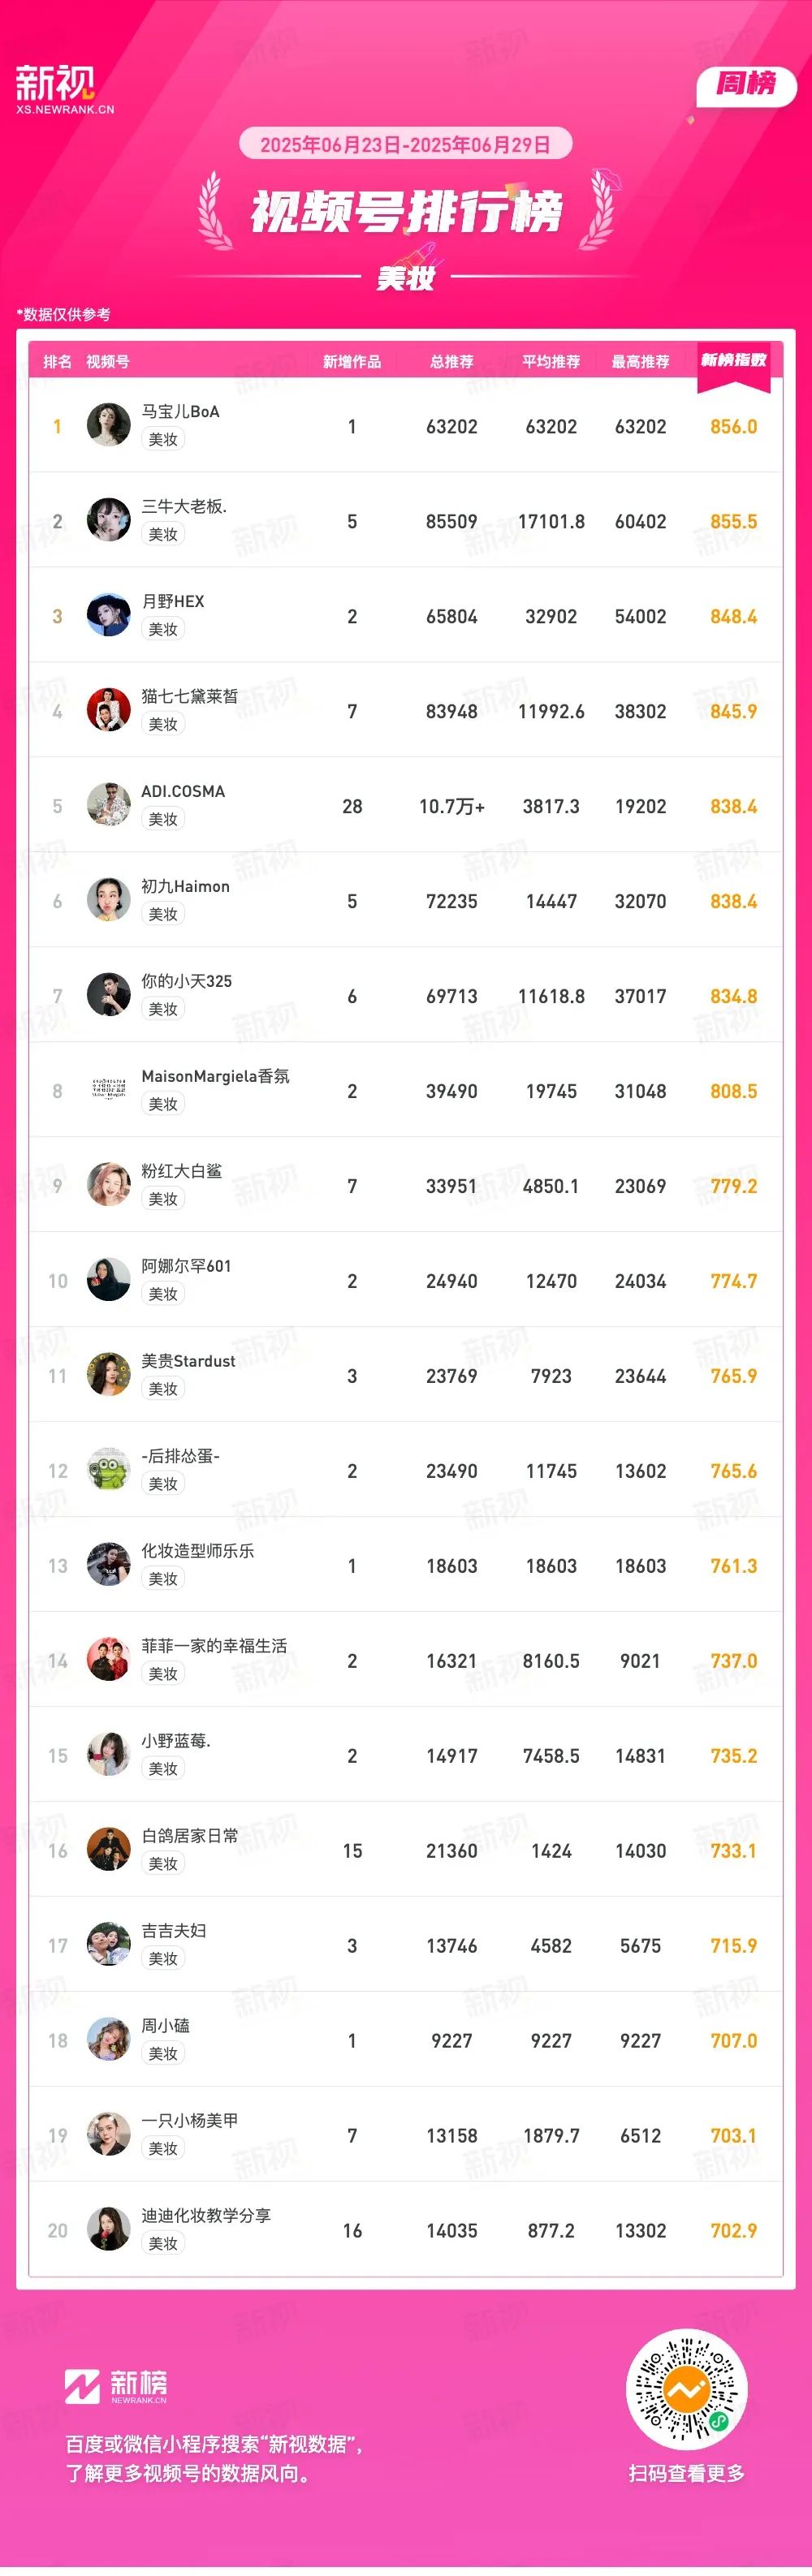Screen dimensions: 812x2576
Task: Click the QR code at the bottom
Action: (x=686, y=2391)
